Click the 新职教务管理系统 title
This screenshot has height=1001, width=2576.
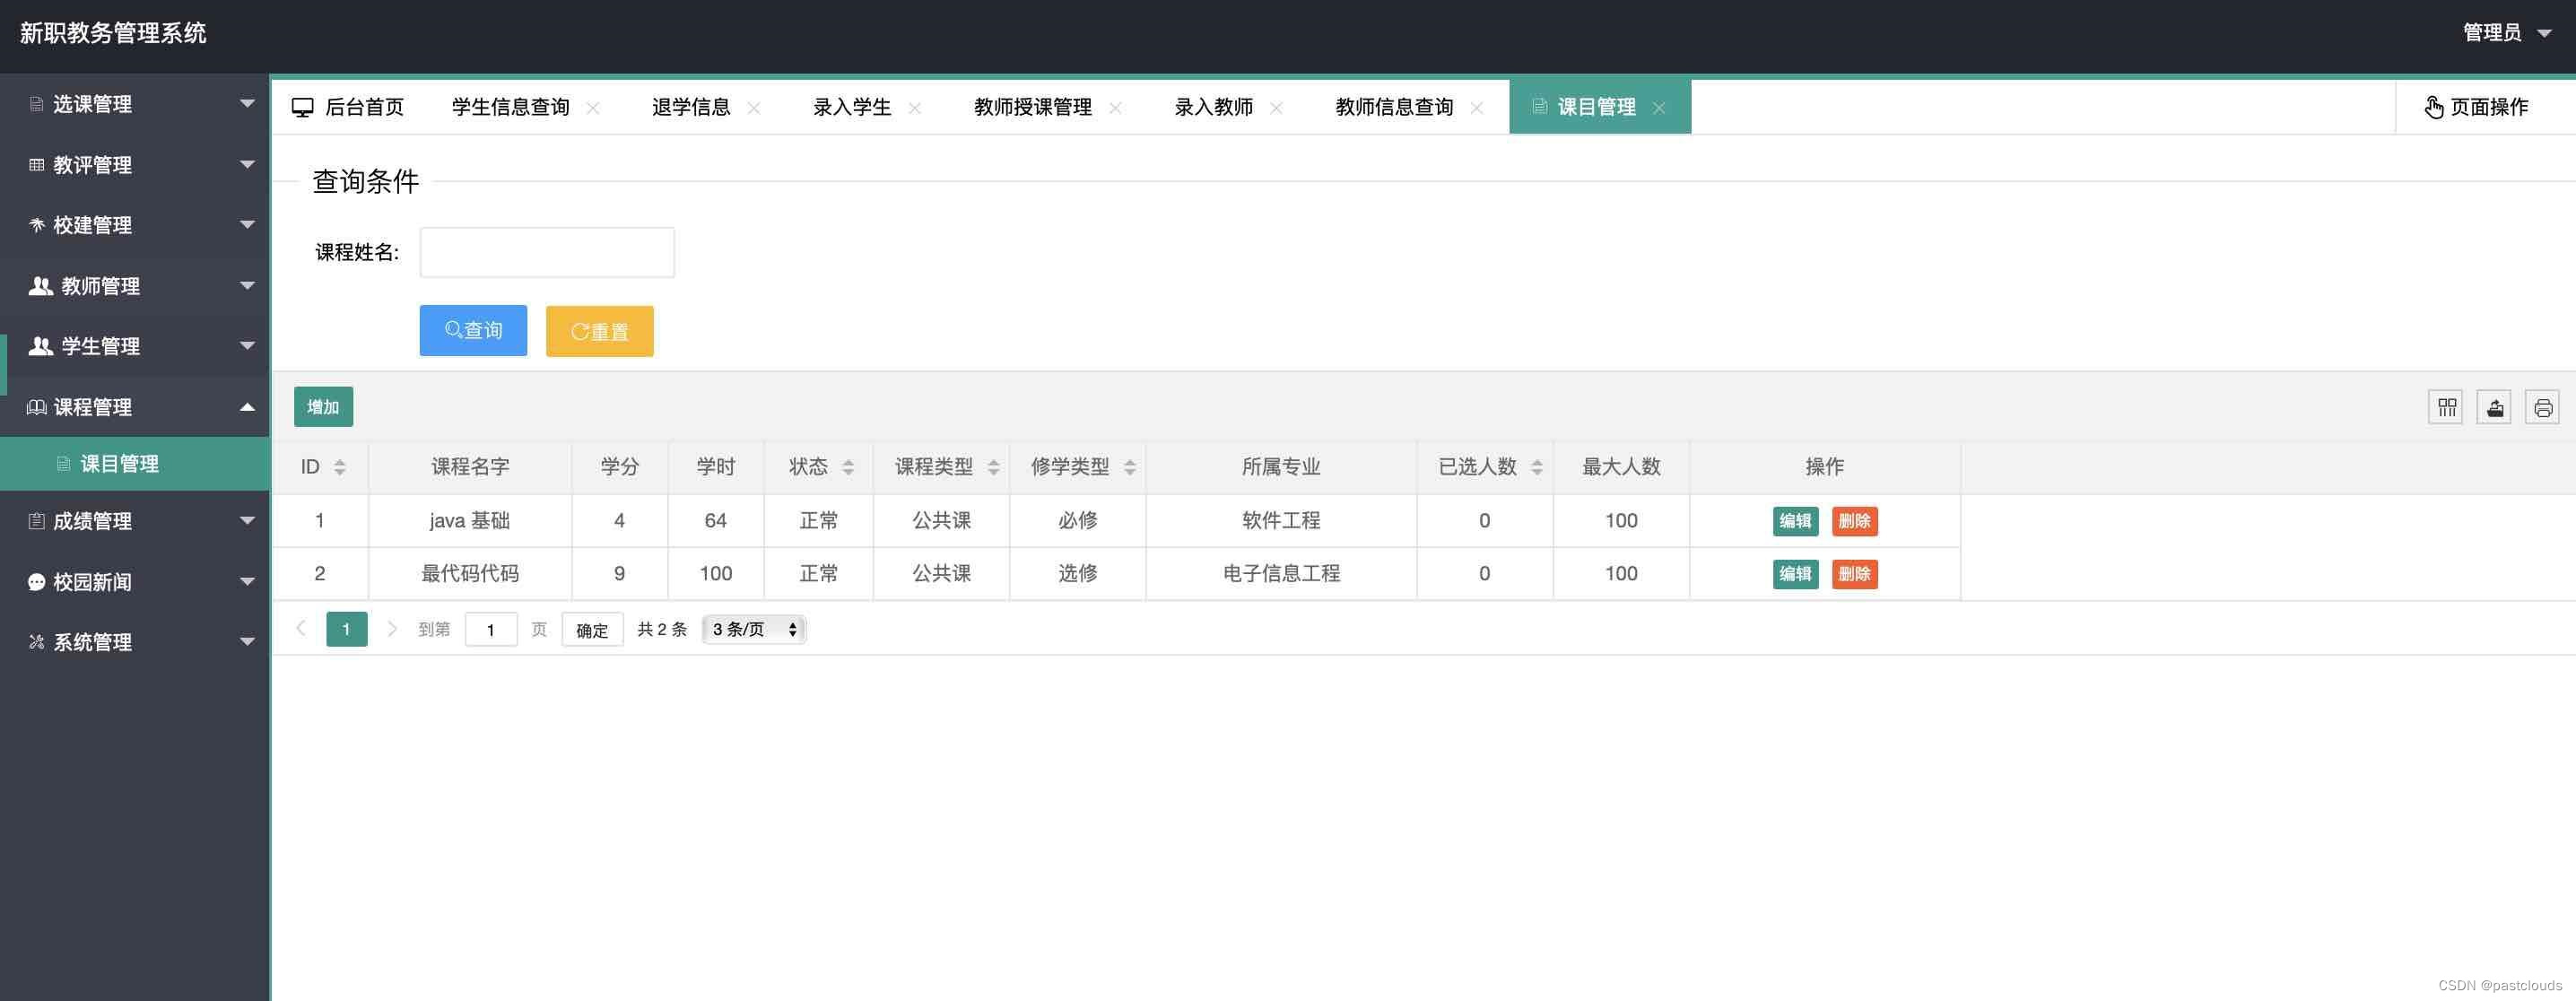pos(113,33)
